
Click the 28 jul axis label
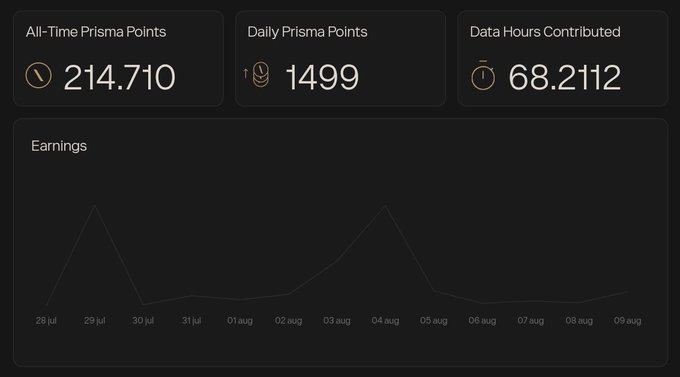[x=46, y=321]
